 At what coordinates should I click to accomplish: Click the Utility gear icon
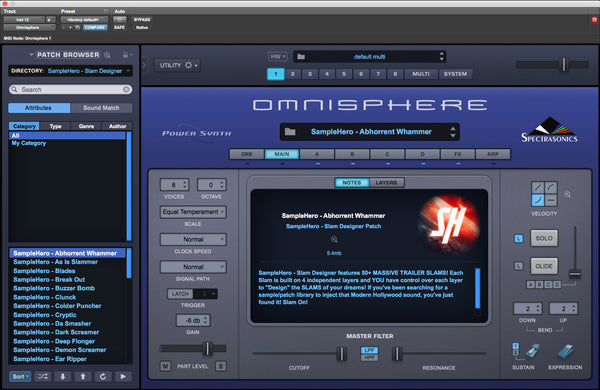(x=189, y=65)
